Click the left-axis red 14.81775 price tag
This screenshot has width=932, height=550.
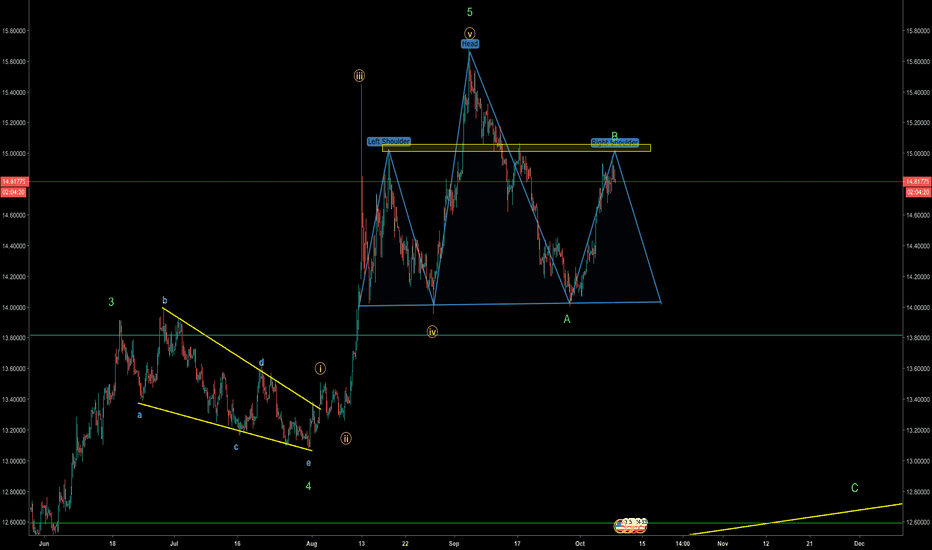pyautogui.click(x=14, y=181)
